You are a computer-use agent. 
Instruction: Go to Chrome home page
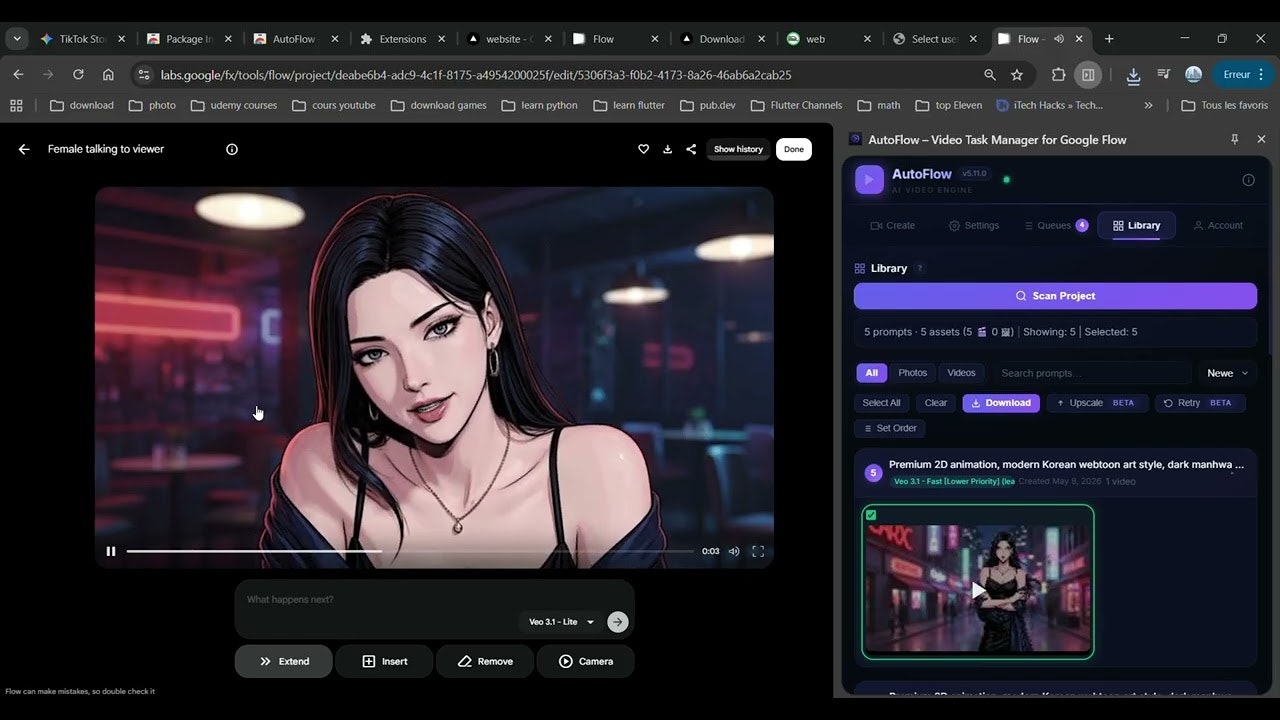(108, 75)
